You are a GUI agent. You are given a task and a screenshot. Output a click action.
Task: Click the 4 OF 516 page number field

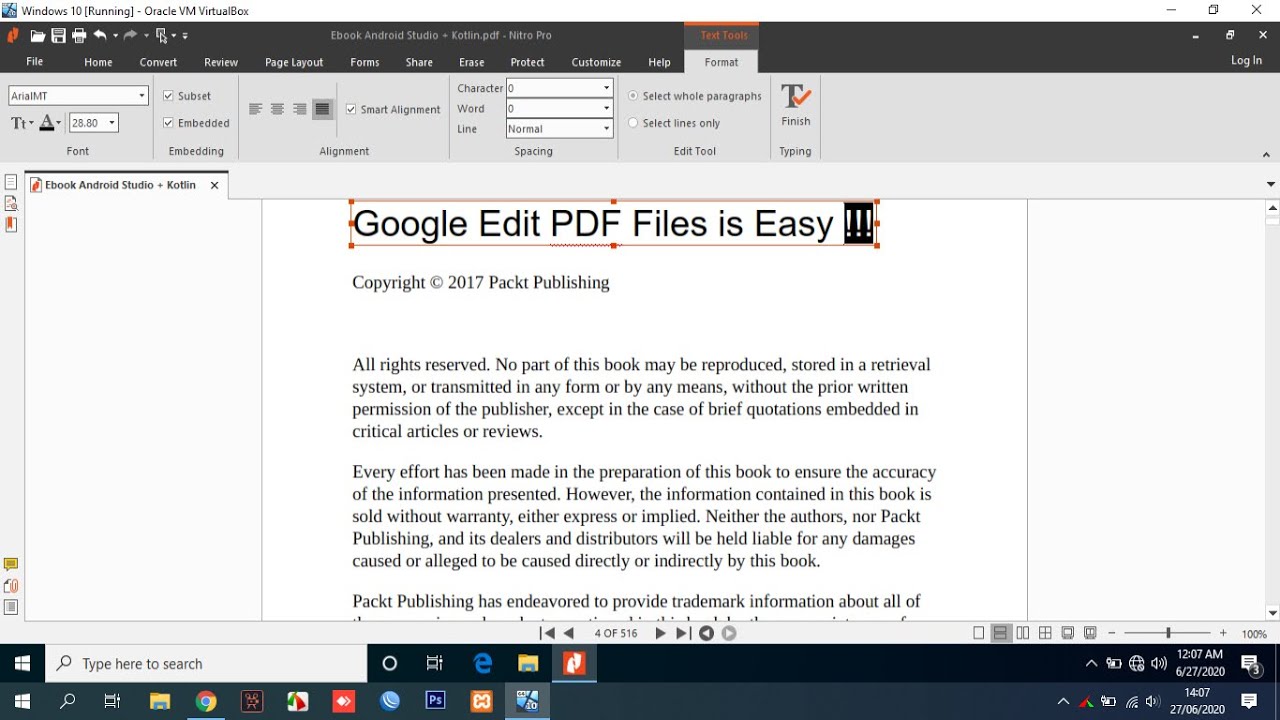point(615,633)
